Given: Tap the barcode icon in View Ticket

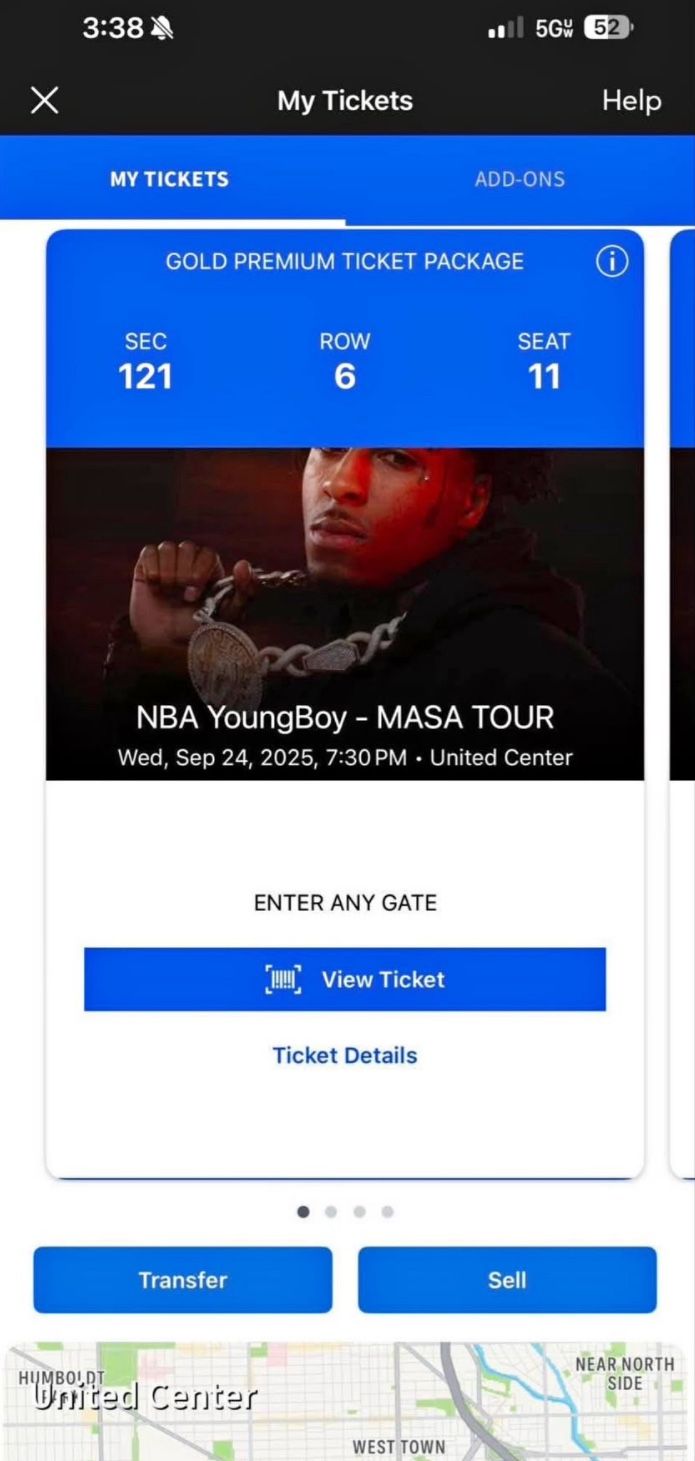Looking at the screenshot, I should point(282,980).
